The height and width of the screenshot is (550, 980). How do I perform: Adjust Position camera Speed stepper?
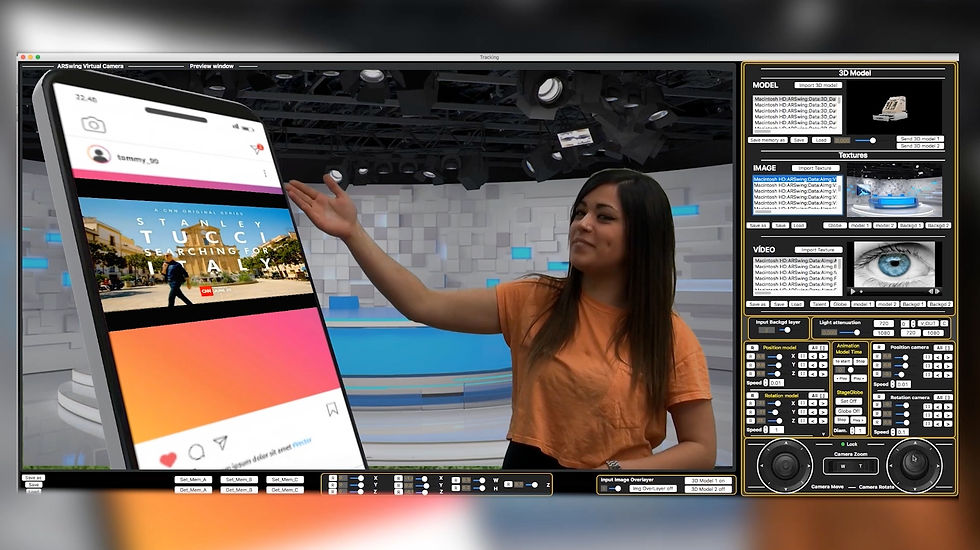[x=892, y=384]
